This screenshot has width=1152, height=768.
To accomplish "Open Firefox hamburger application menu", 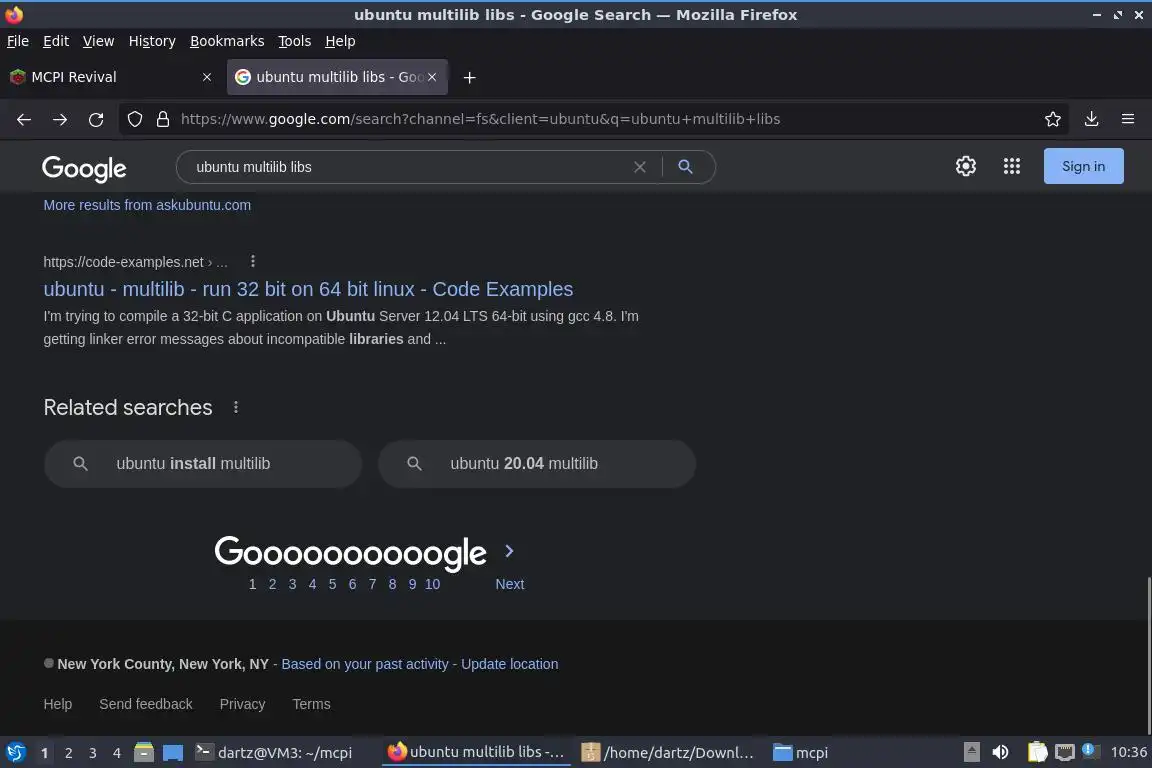I will tap(1128, 119).
